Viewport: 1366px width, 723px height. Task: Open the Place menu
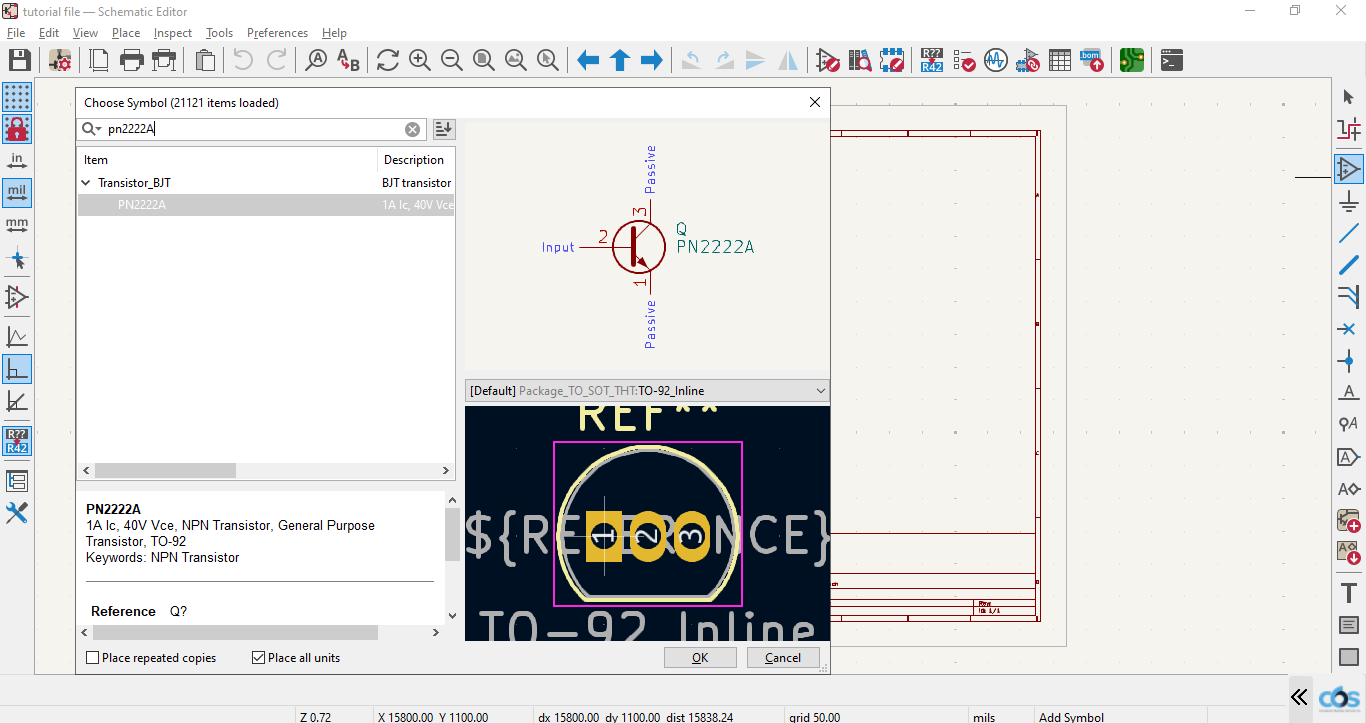pyautogui.click(x=126, y=33)
